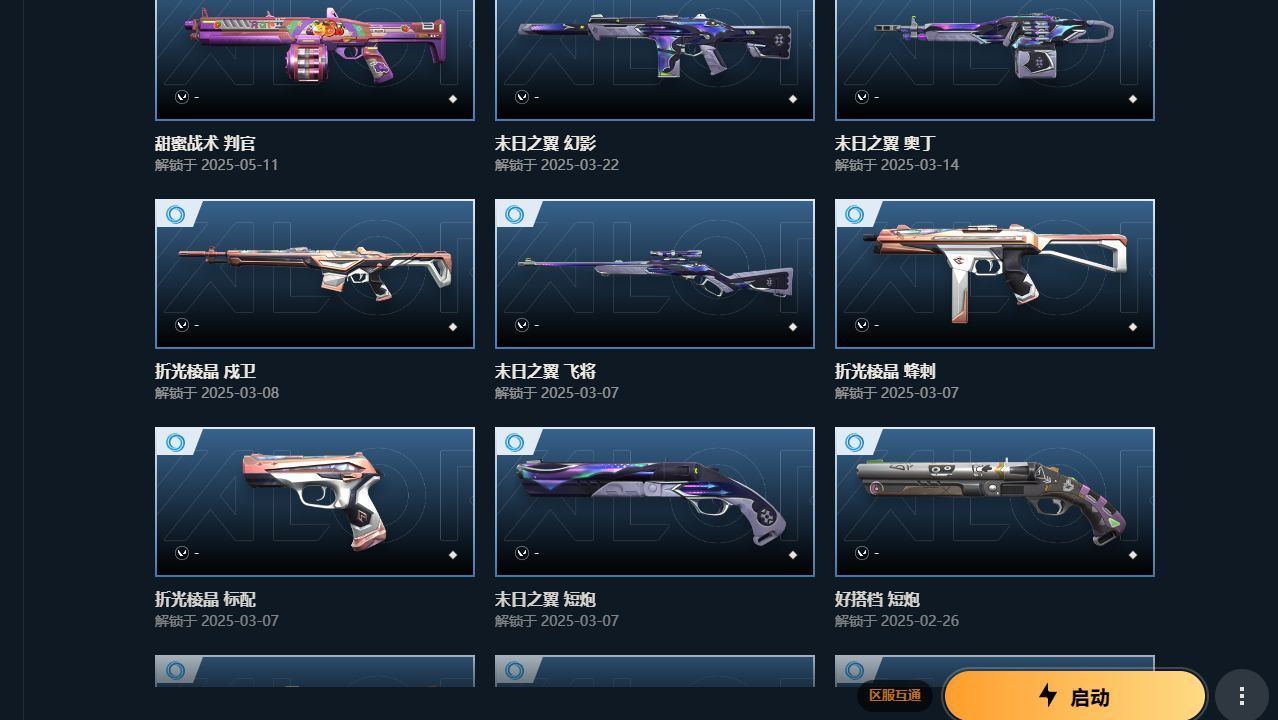1278x720 pixels.
Task: Select the 折光棱晶 蜂刺 SMG thumbnail
Action: (995, 274)
